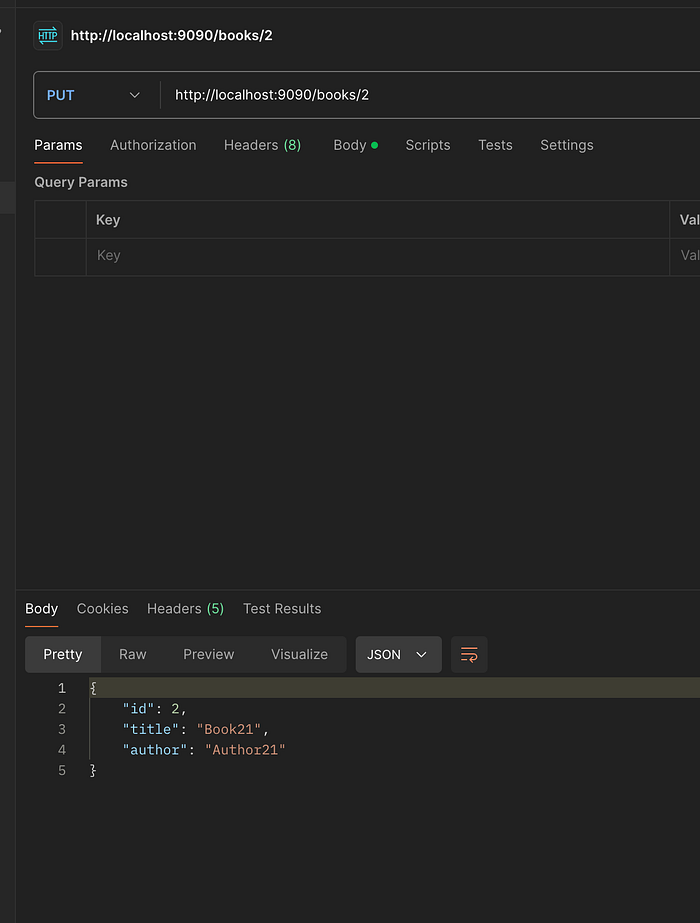Toggle the wrap lines icon in response

(469, 654)
